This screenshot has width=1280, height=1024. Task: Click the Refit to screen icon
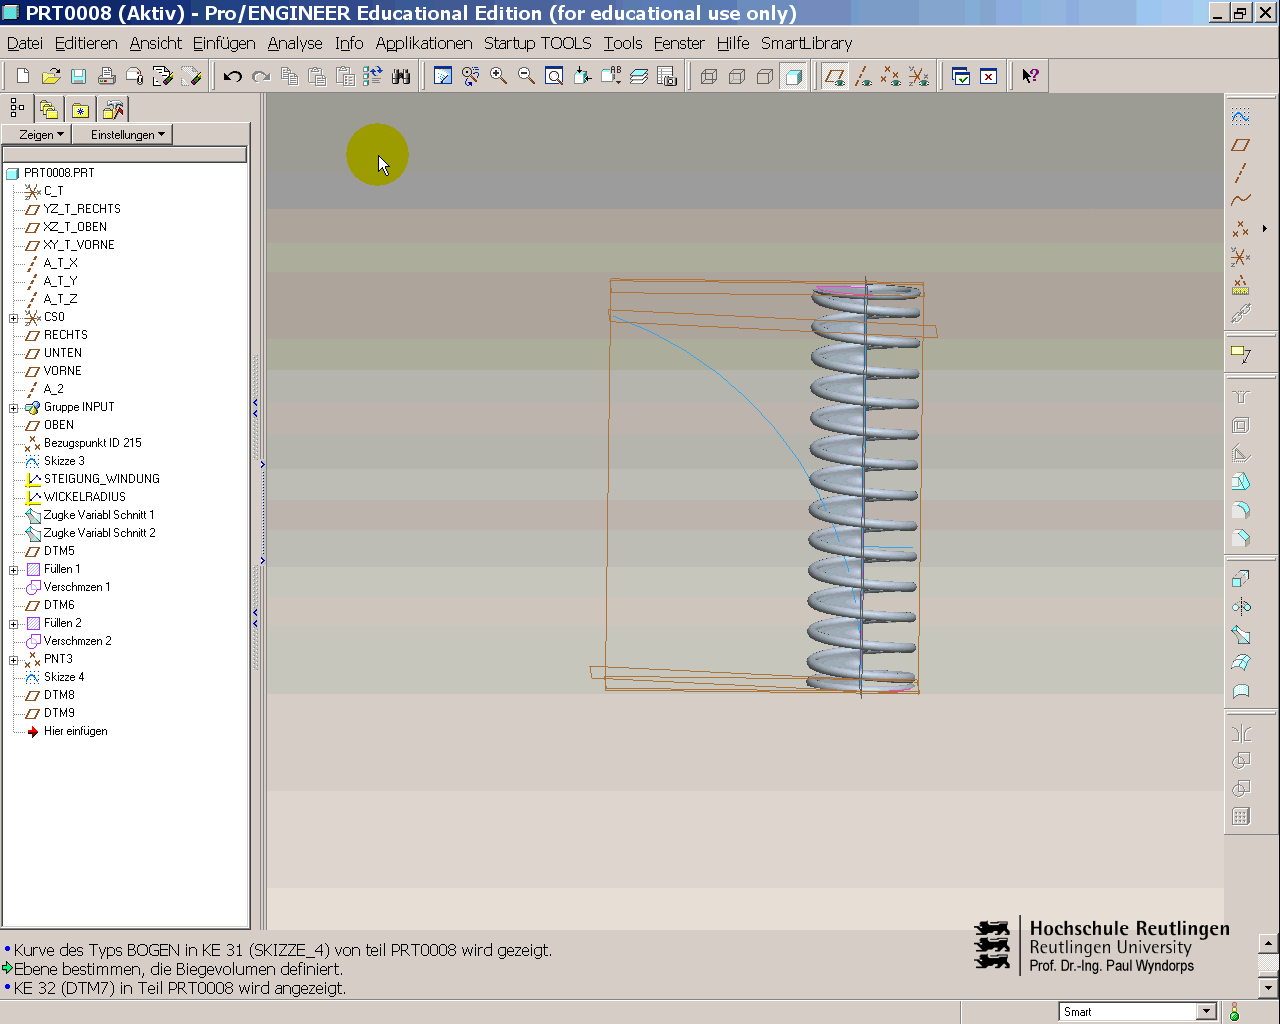point(554,76)
